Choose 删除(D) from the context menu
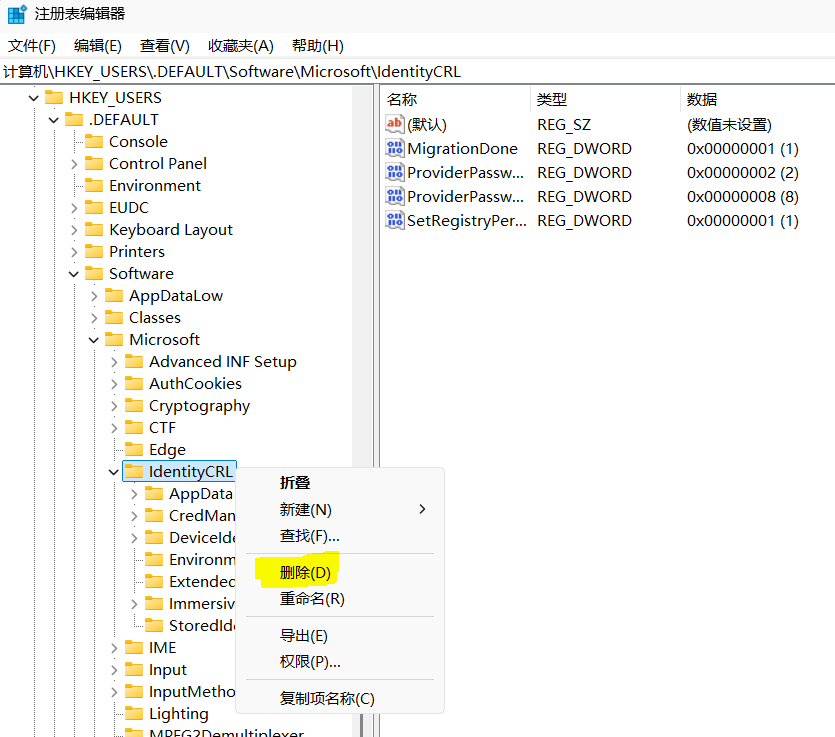This screenshot has height=737, width=835. [x=305, y=573]
